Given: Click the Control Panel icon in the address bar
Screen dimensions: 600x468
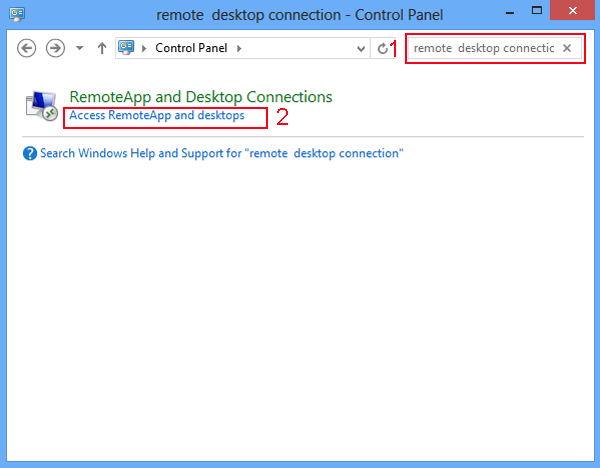Looking at the screenshot, I should 126,48.
